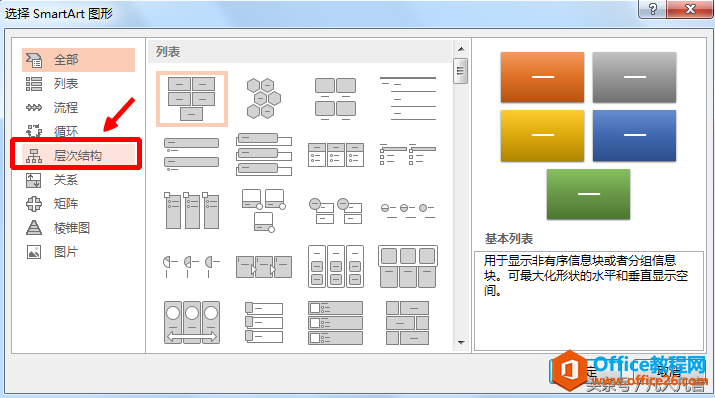The width and height of the screenshot is (715, 398).
Task: Pick the Continuous Picture List layout with double arrow
Action: tap(192, 322)
